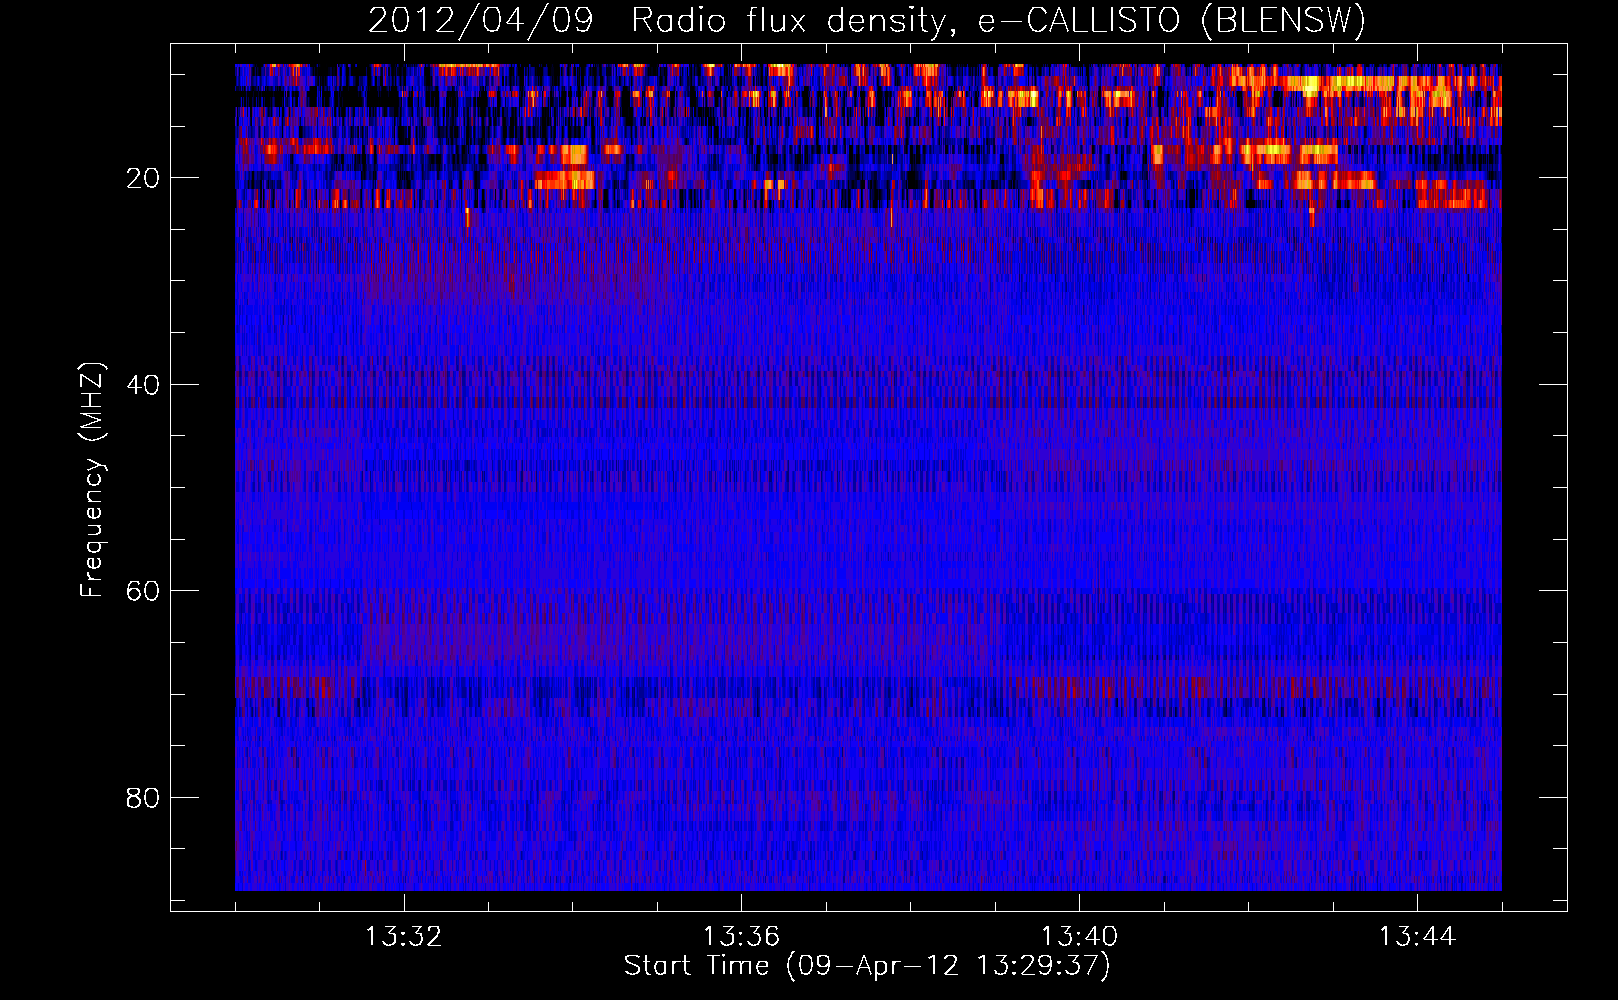Click the 13:40 time tick label
1618x1000 pixels.
[1079, 937]
